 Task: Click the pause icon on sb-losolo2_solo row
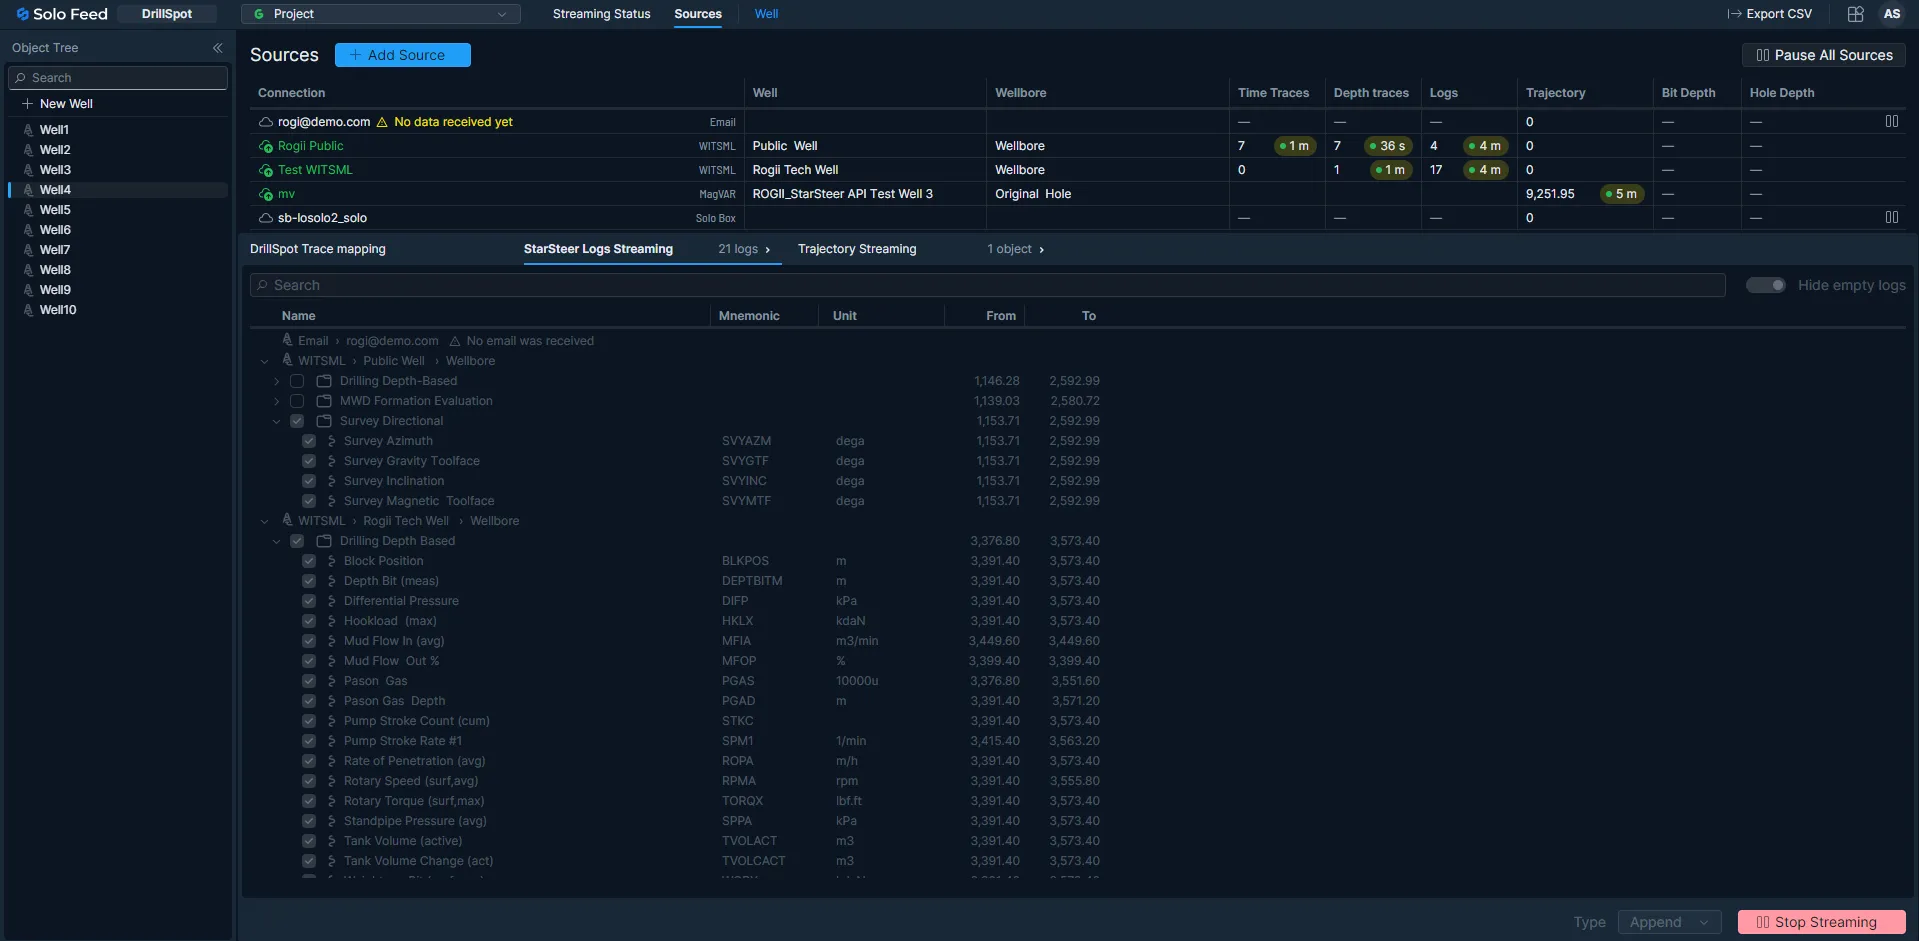(1891, 217)
